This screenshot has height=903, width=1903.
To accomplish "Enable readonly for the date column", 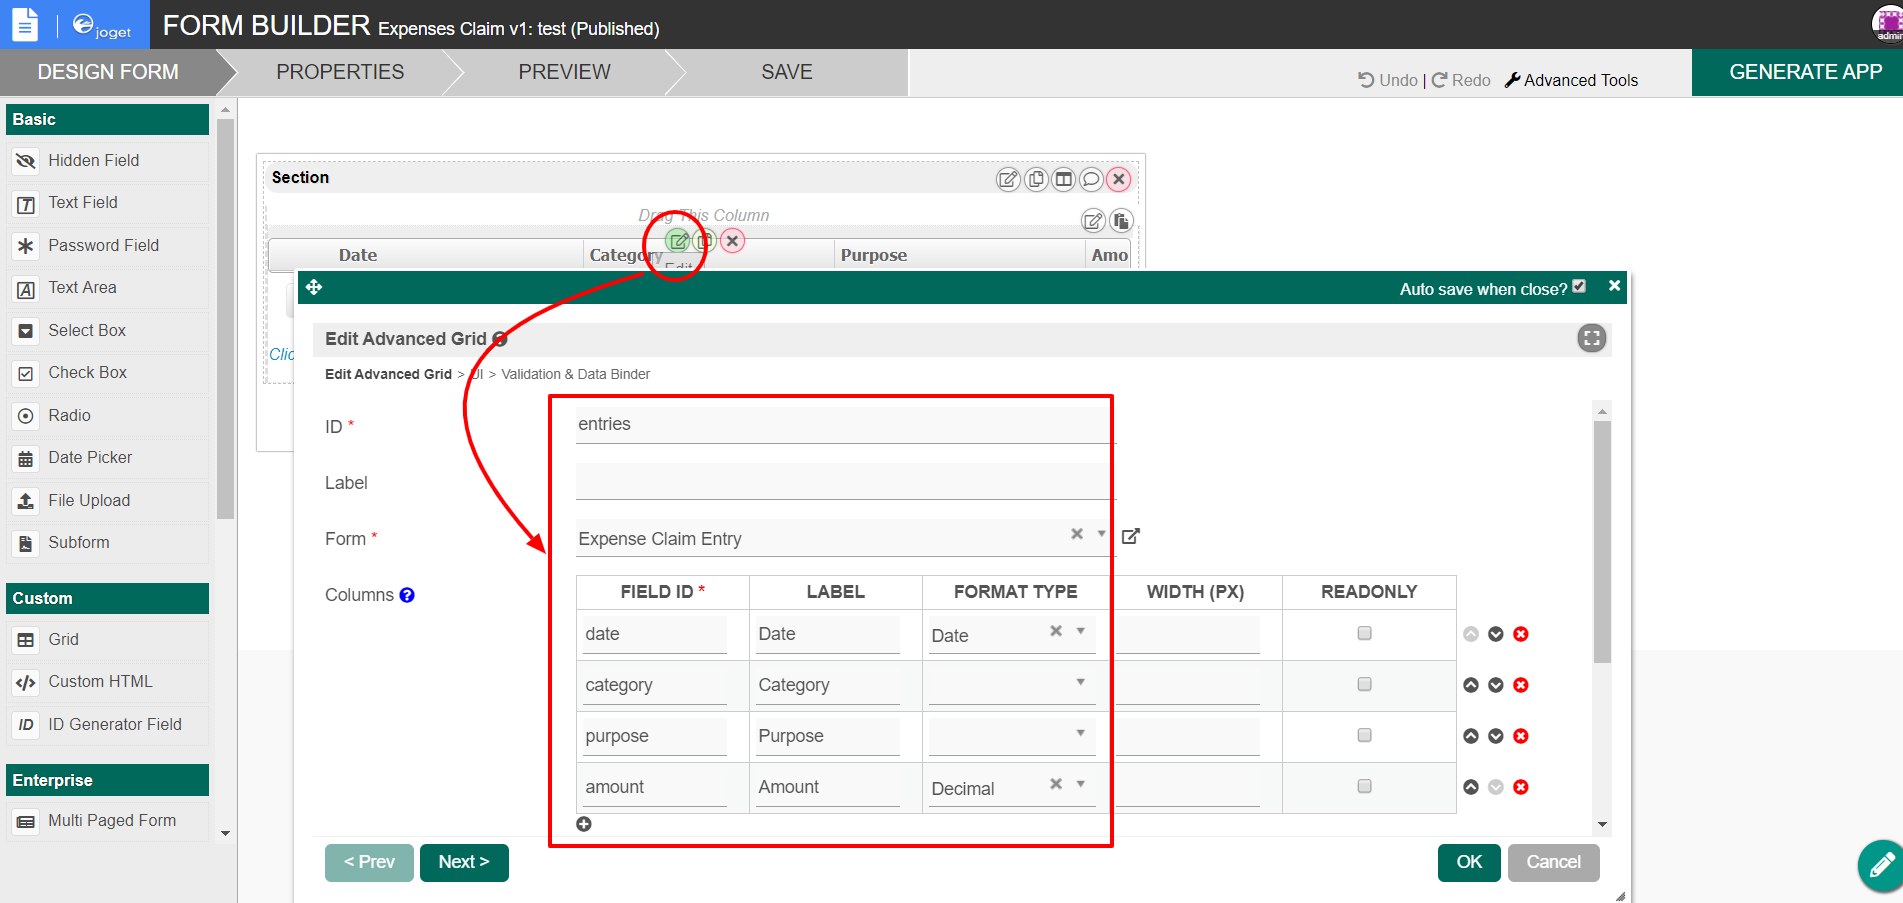I will (1364, 633).
